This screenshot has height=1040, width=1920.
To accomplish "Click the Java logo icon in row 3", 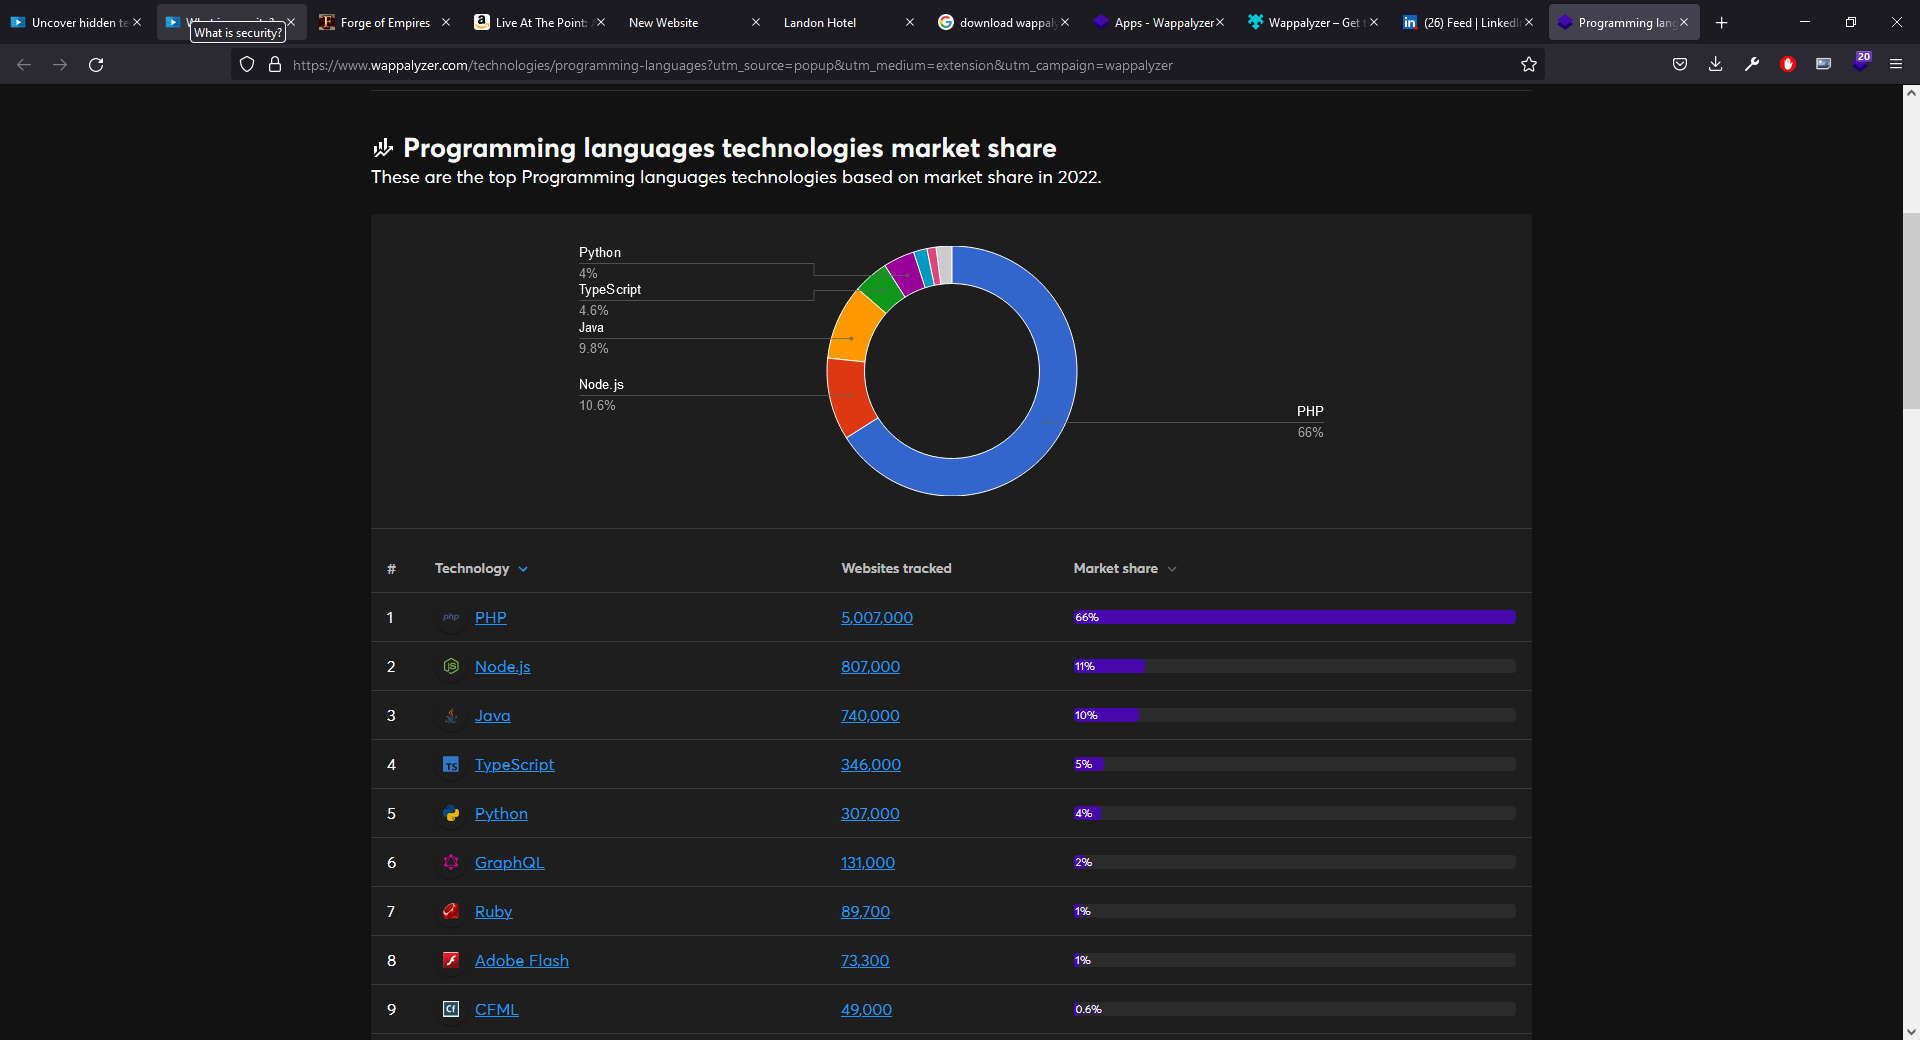I will click(451, 715).
